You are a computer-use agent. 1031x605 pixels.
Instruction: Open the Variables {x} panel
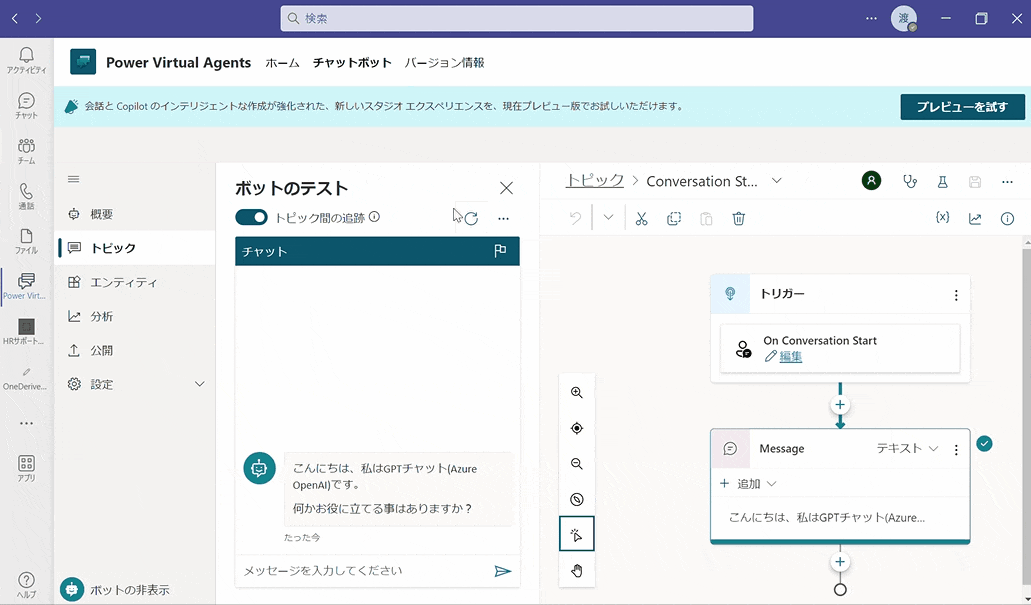click(942, 217)
